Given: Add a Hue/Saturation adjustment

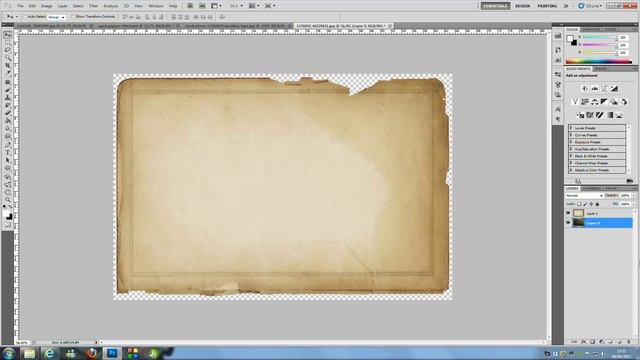Looking at the screenshot, I should 584,102.
